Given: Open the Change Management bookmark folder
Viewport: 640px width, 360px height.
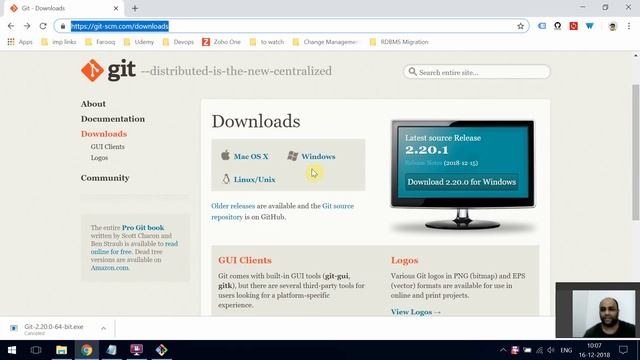Looking at the screenshot, I should point(325,42).
